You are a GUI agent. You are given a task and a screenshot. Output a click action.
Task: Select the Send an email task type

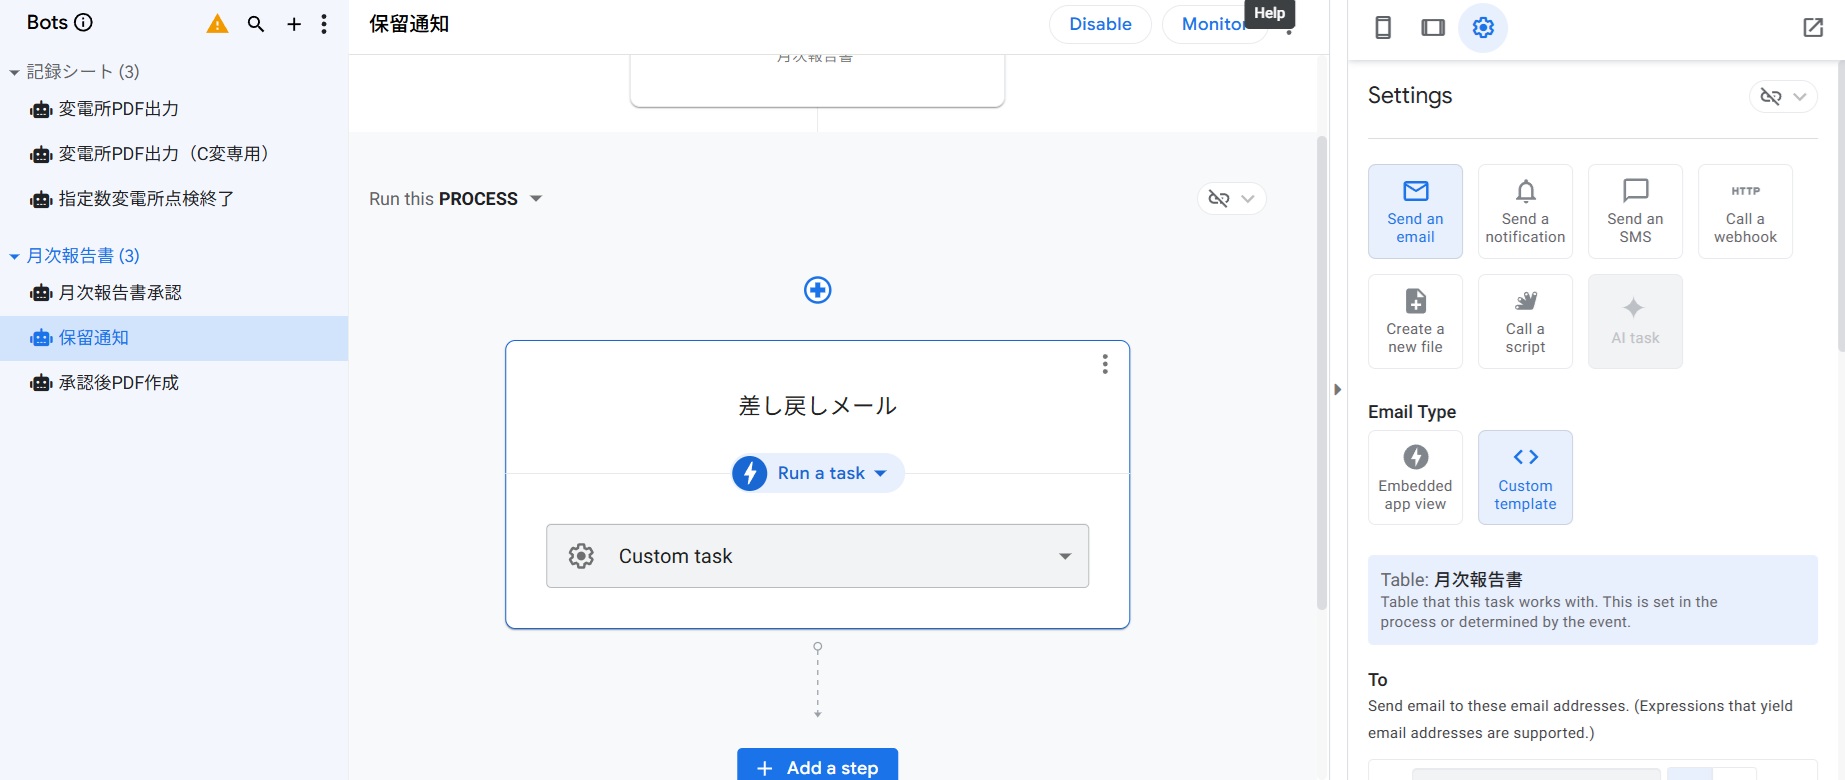point(1415,212)
